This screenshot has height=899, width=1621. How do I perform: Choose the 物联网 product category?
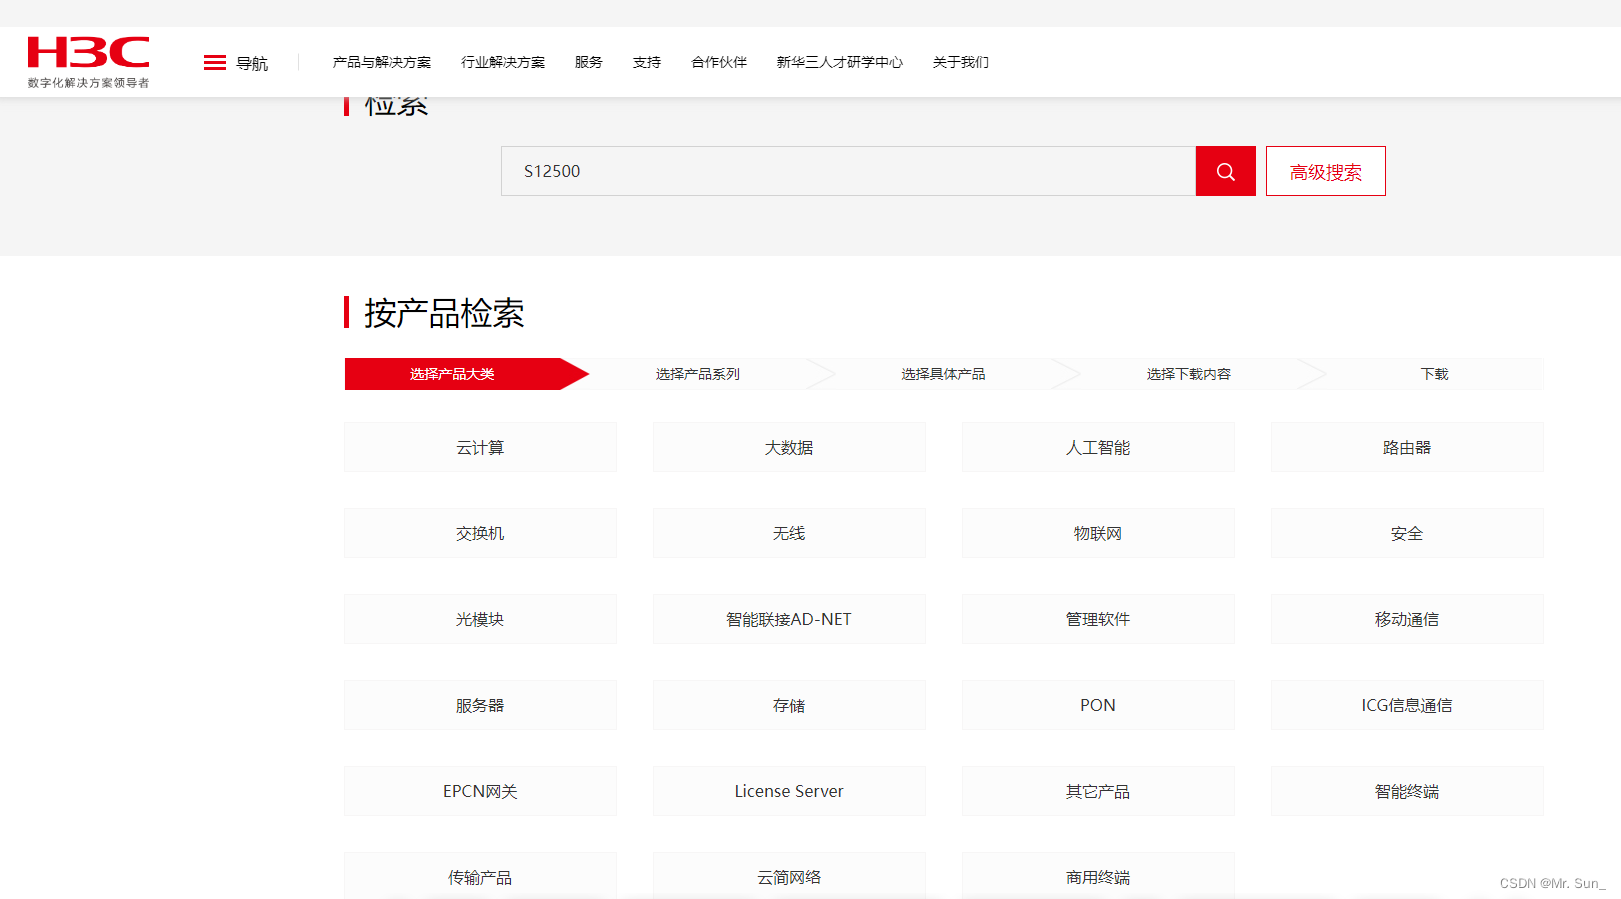pos(1098,533)
